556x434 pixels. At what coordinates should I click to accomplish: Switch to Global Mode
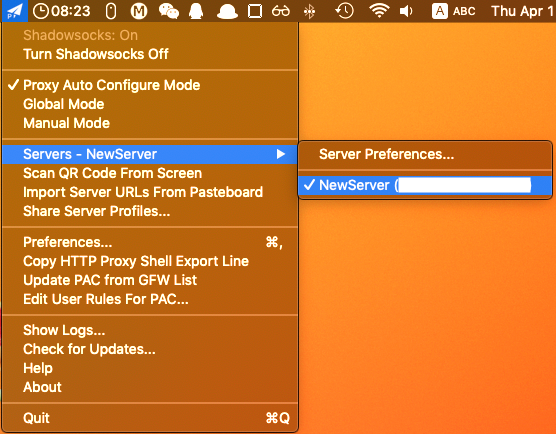pos(150,104)
